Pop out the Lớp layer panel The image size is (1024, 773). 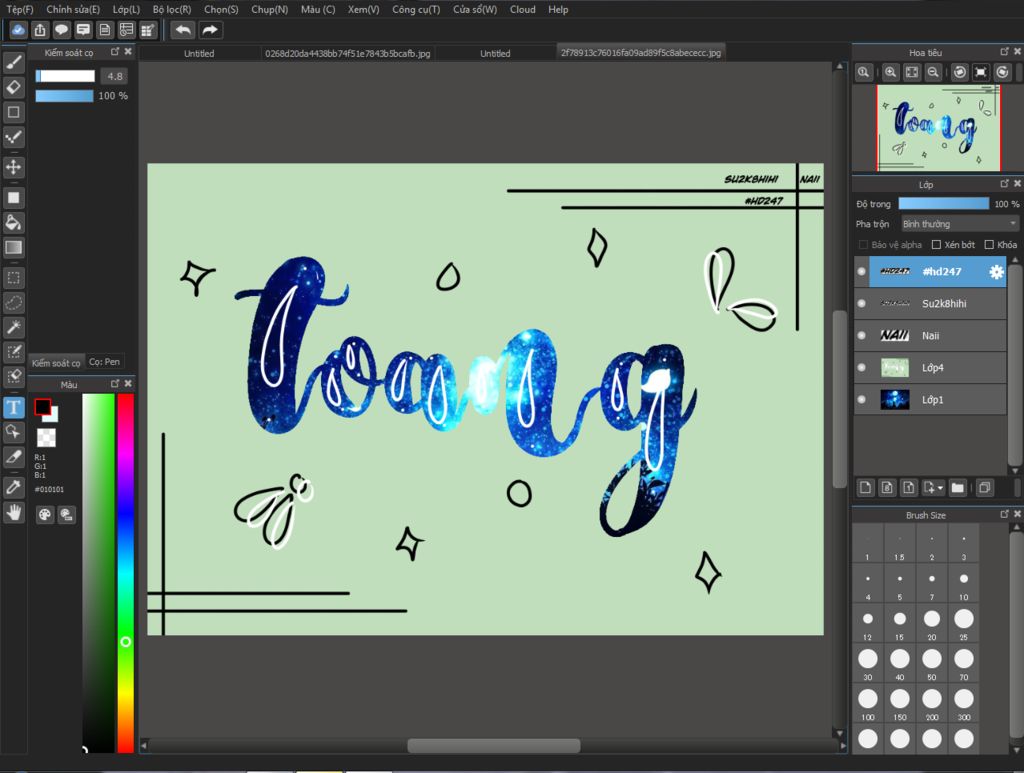point(1004,183)
